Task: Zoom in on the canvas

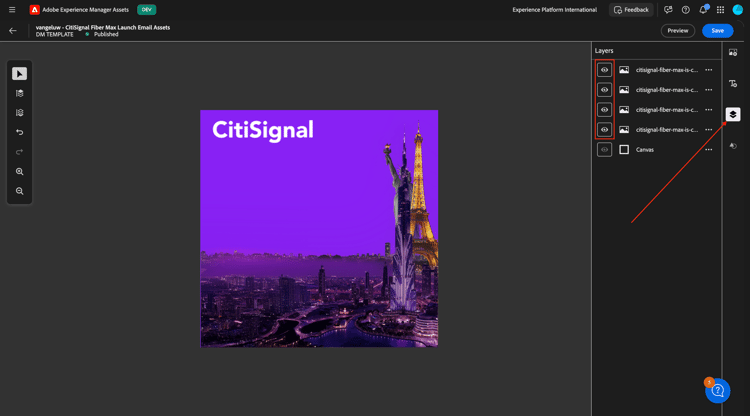Action: click(x=20, y=171)
